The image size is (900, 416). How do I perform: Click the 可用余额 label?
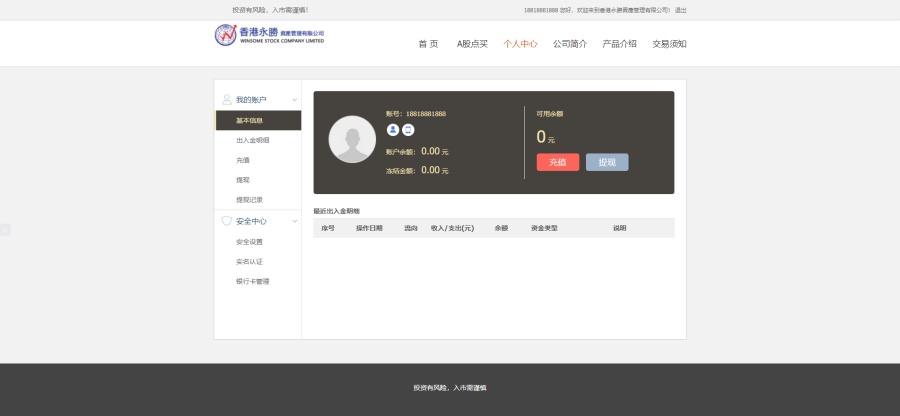[550, 114]
